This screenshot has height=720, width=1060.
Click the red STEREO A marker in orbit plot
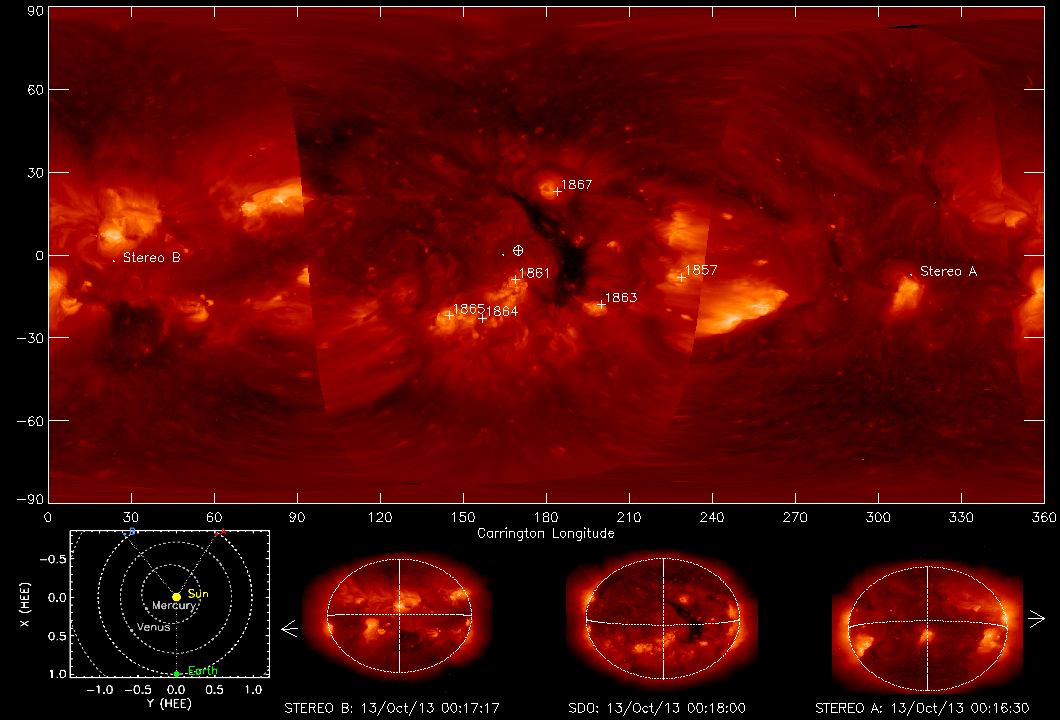click(x=222, y=533)
